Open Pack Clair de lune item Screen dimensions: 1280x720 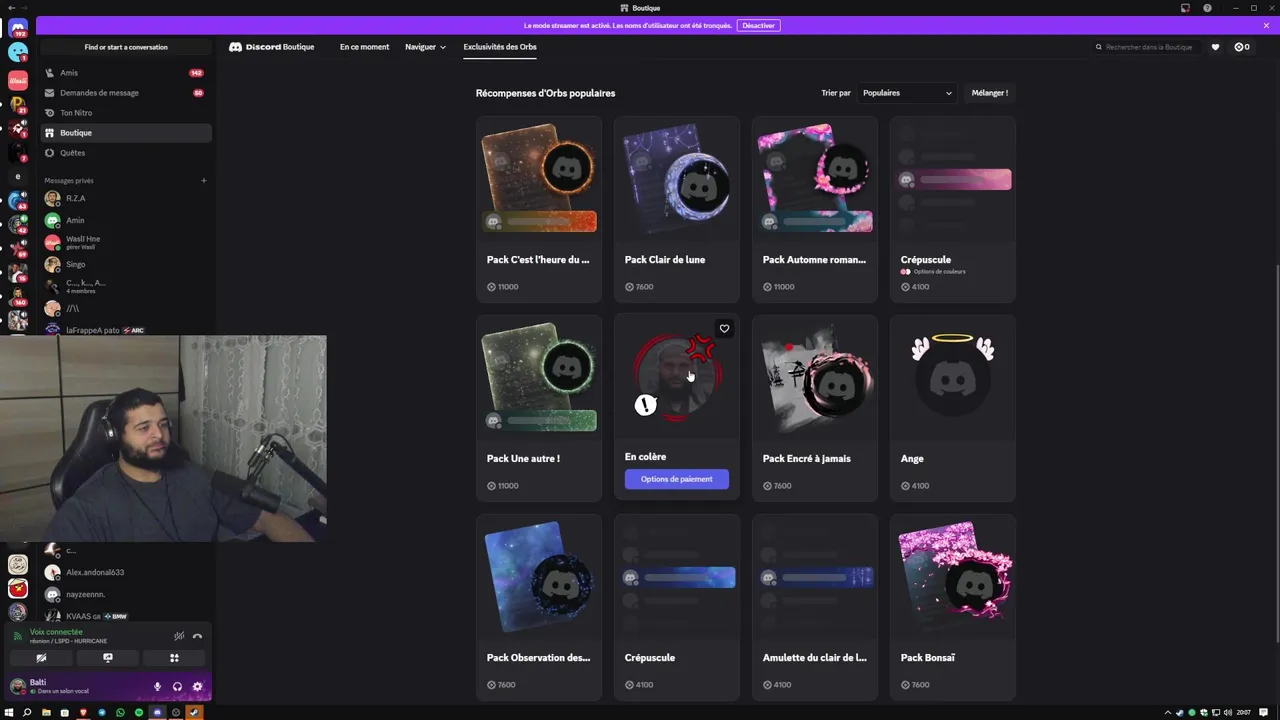[x=677, y=209]
